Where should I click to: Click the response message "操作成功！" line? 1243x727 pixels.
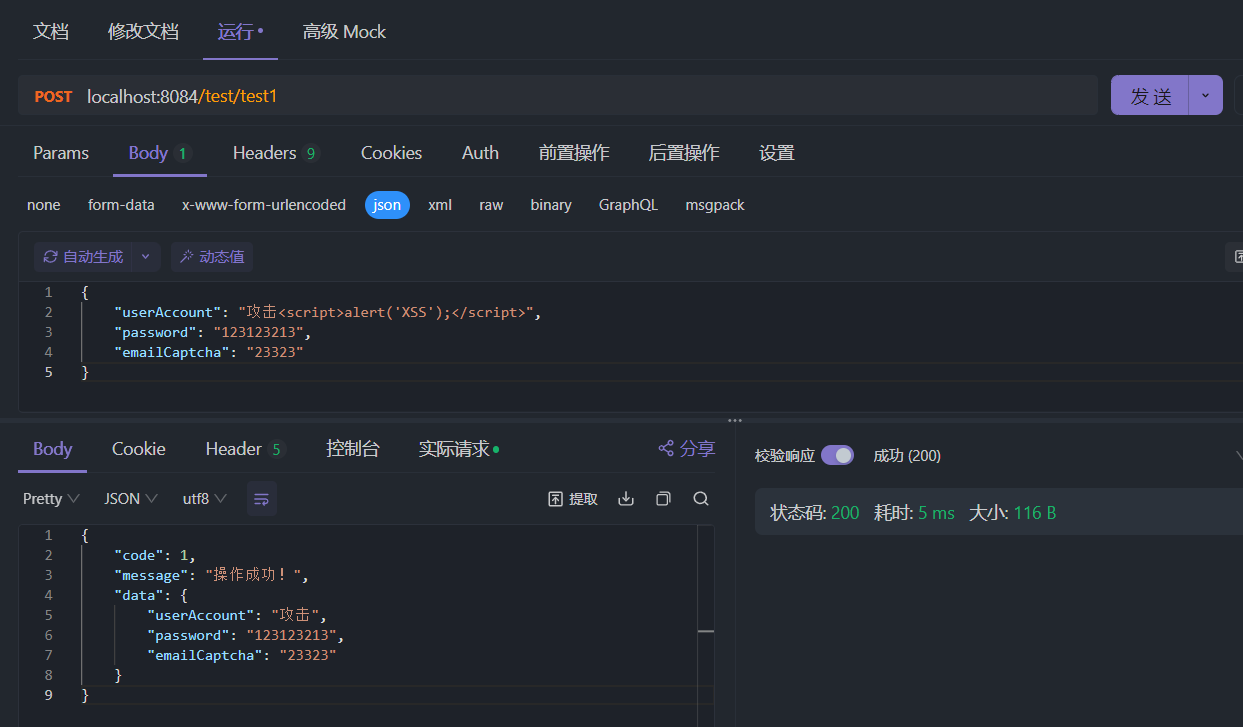tap(212, 575)
